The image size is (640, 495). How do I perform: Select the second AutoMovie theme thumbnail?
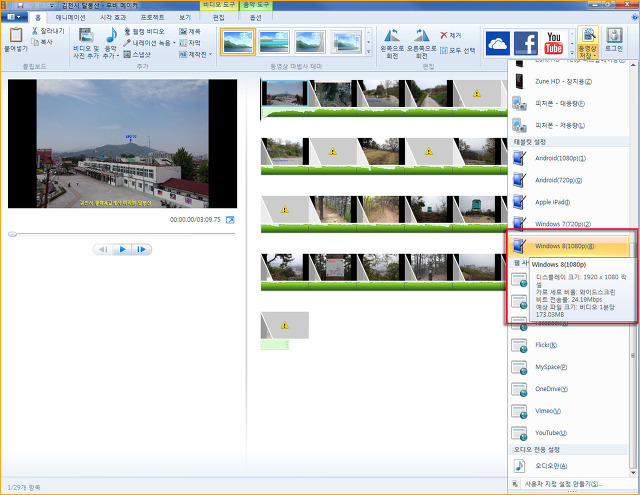(274, 42)
